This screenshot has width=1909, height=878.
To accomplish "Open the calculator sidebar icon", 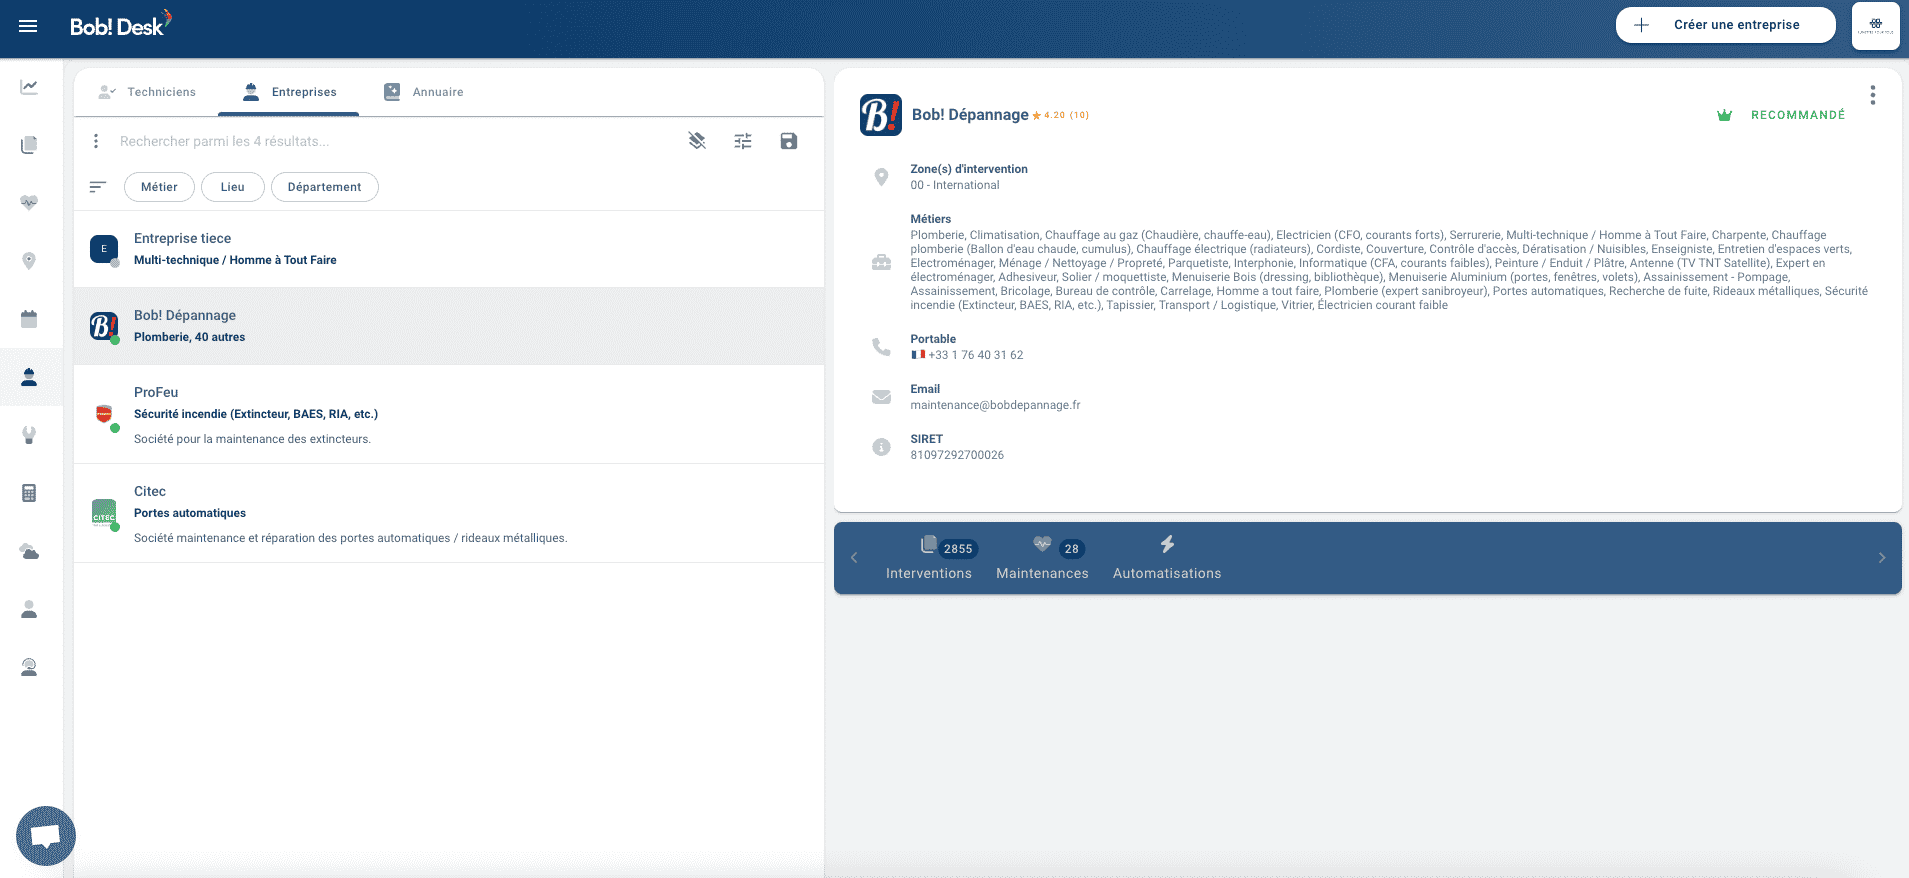I will pos(29,493).
